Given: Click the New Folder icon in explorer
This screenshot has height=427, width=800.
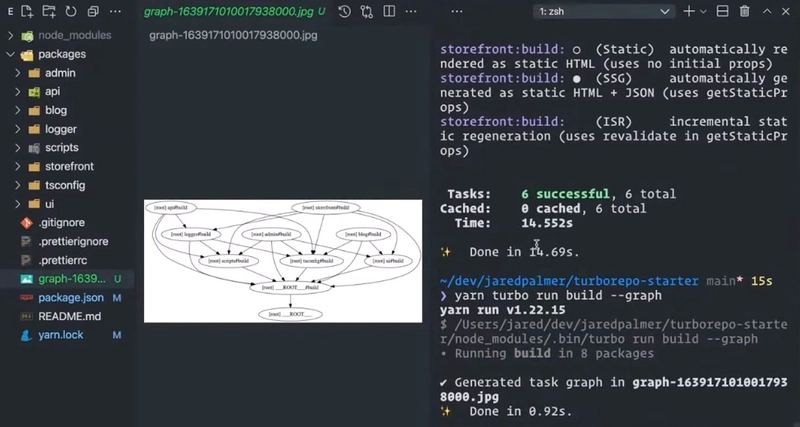Looking at the screenshot, I should (49, 11).
